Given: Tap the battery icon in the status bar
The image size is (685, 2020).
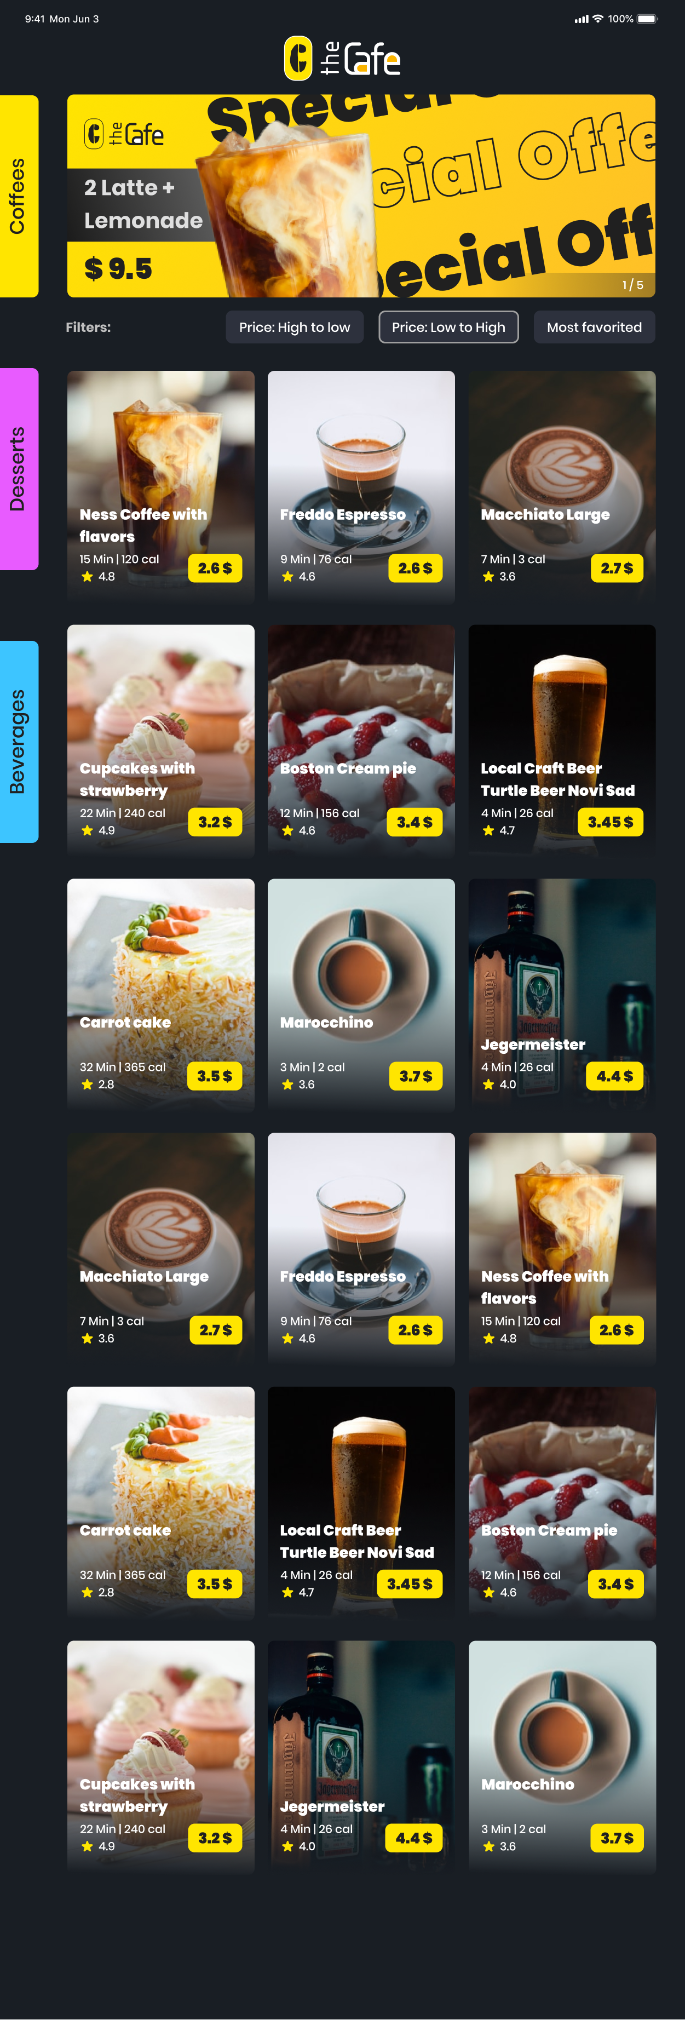Looking at the screenshot, I should 647,19.
